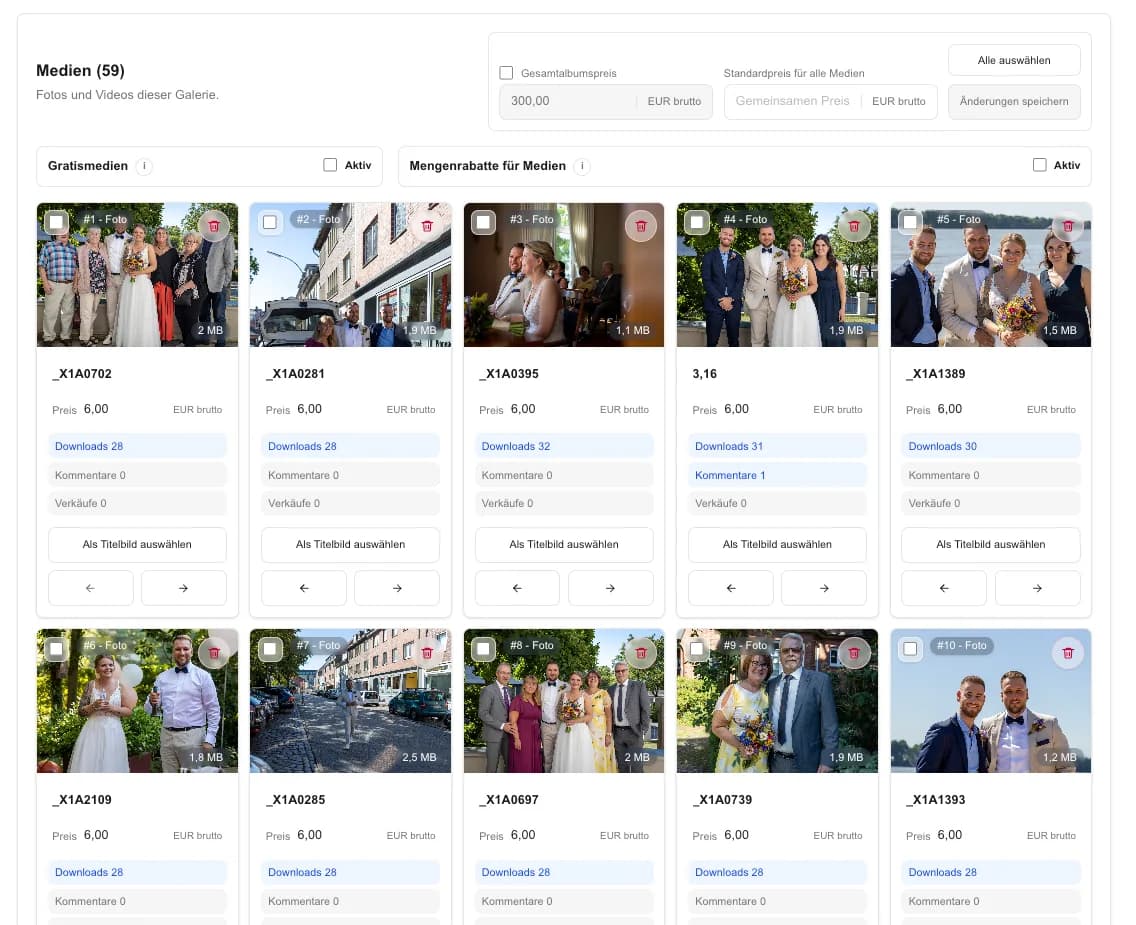Image resolution: width=1136 pixels, height=925 pixels.
Task: Delete photo #9 with trash icon
Action: [854, 653]
